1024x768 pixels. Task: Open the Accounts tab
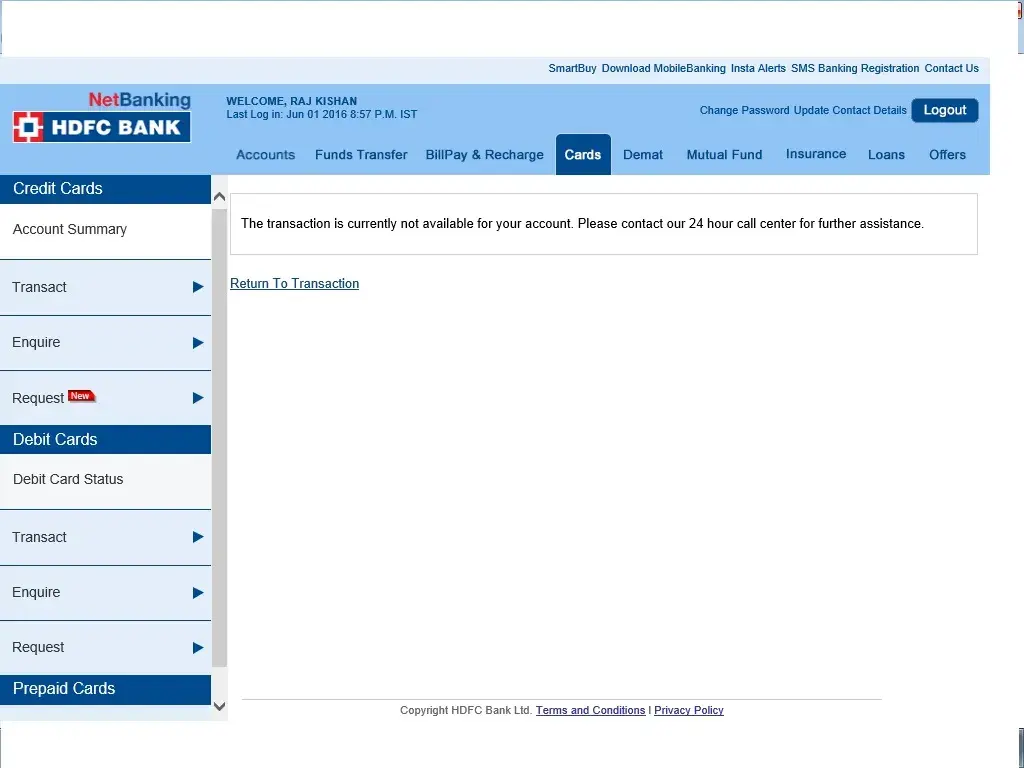[x=265, y=155]
